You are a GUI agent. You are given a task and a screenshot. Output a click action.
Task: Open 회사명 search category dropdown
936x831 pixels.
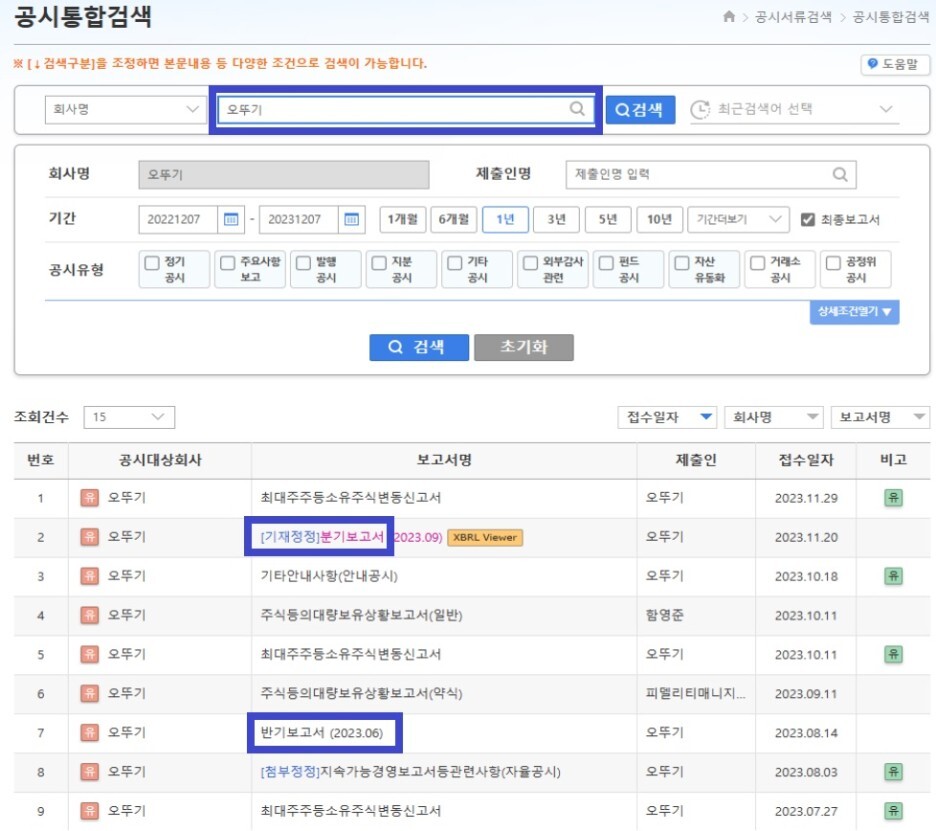click(125, 109)
